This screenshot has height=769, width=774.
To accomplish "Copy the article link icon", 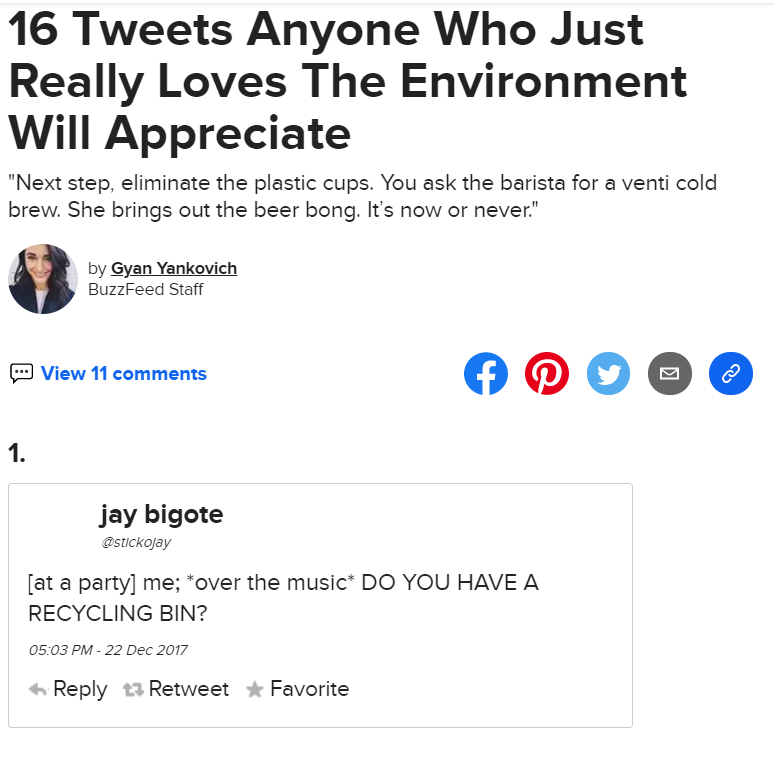I will 730,374.
